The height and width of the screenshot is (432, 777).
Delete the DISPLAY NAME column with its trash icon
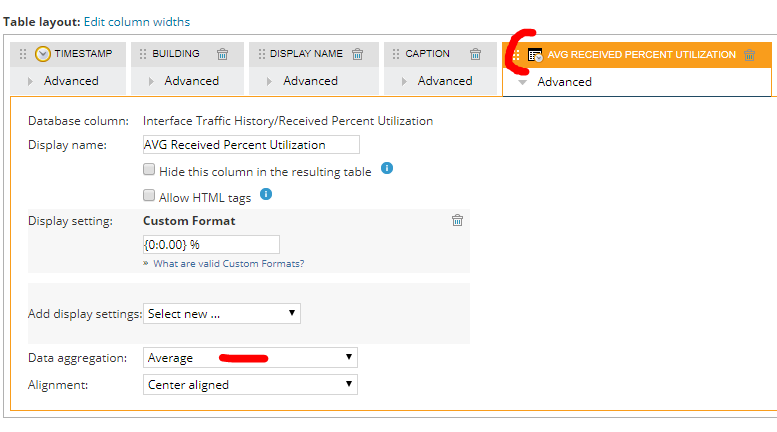click(357, 54)
